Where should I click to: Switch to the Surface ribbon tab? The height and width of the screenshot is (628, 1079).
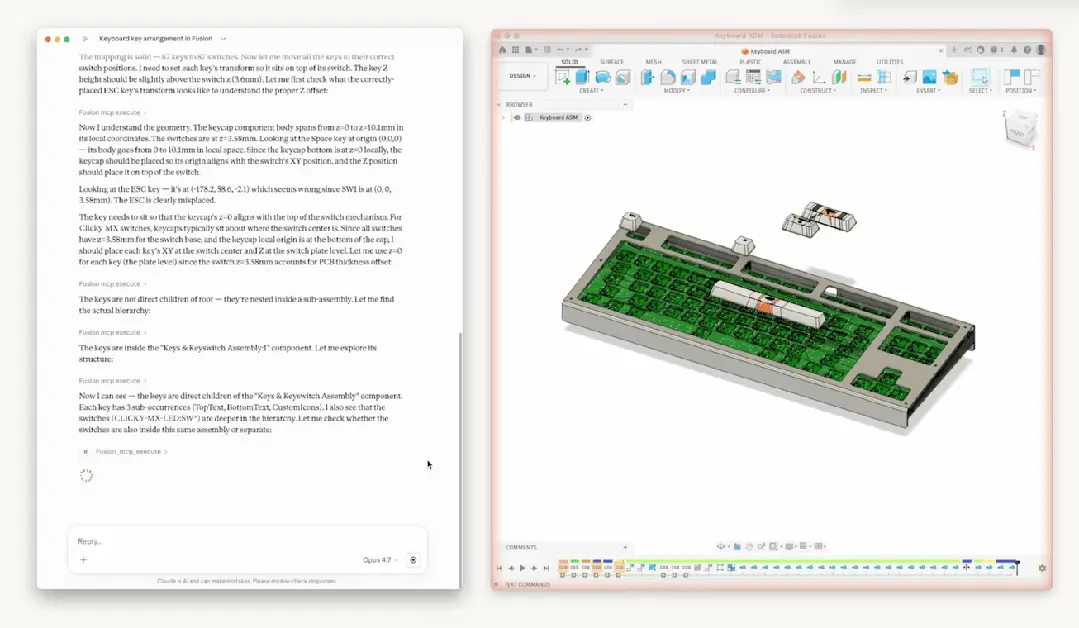[611, 62]
